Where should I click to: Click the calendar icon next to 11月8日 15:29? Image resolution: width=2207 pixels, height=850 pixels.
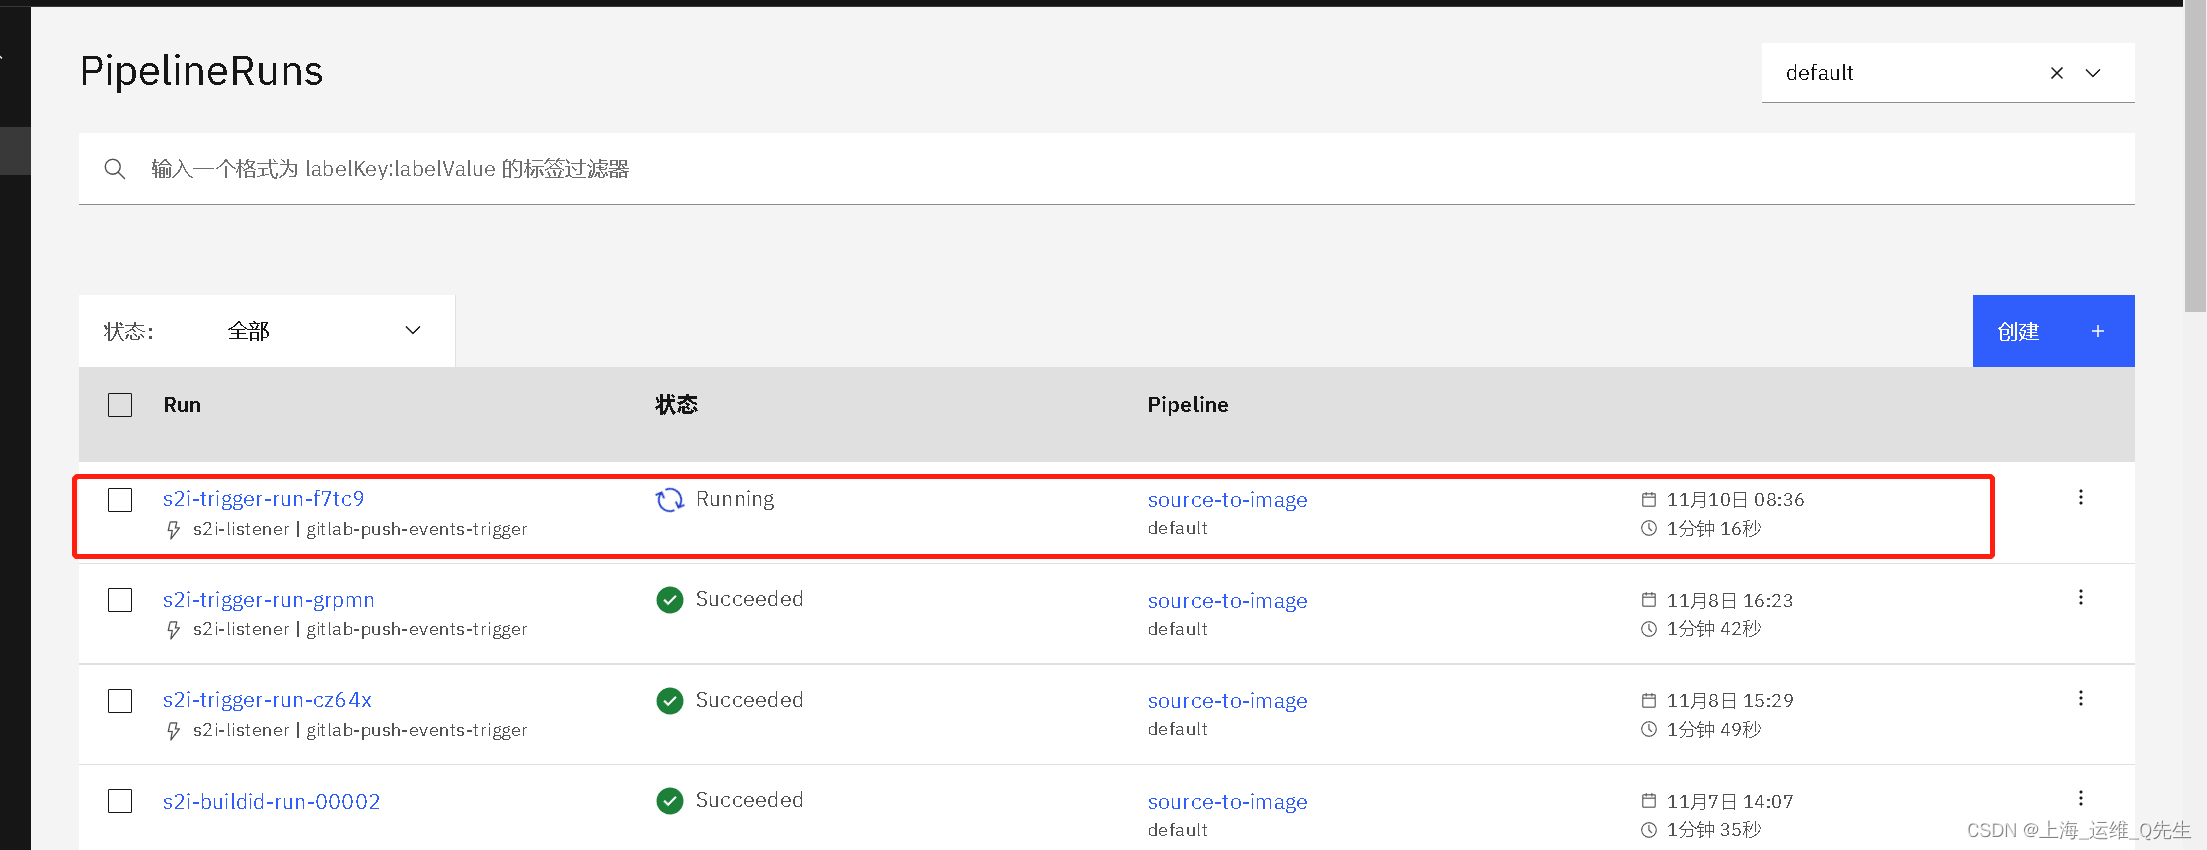click(1649, 700)
